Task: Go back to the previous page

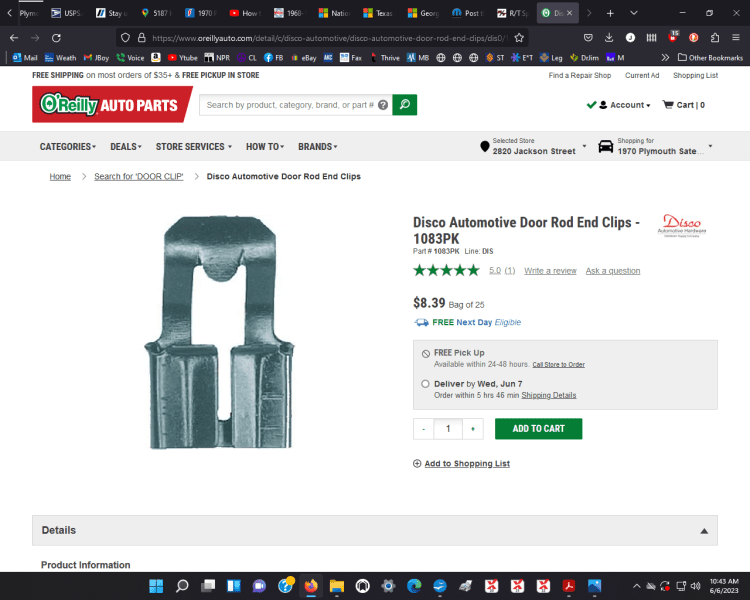Action: tap(14, 38)
